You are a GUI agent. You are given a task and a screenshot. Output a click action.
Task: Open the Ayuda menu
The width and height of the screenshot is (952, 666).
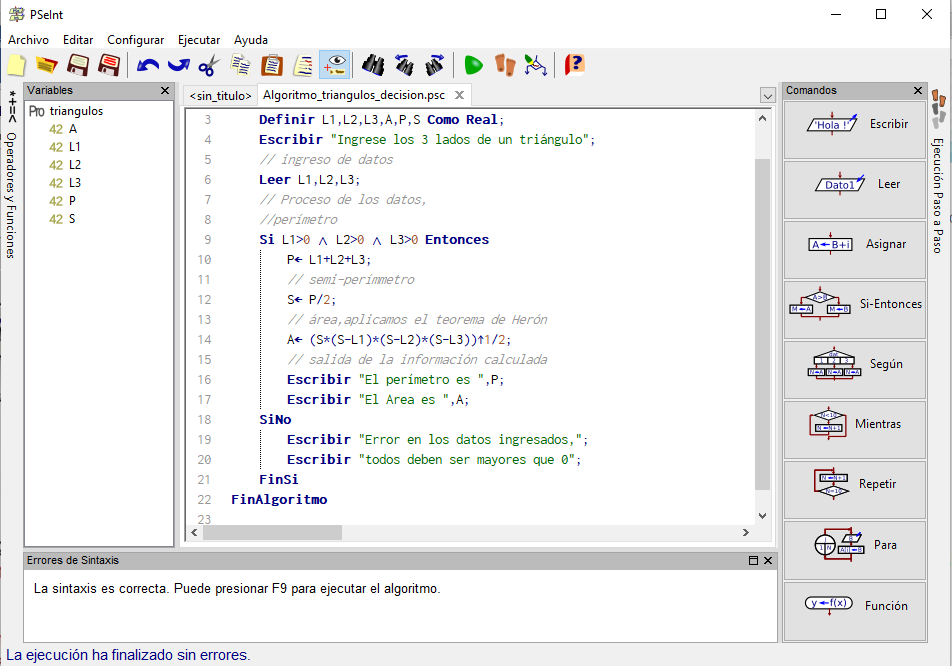coord(251,39)
